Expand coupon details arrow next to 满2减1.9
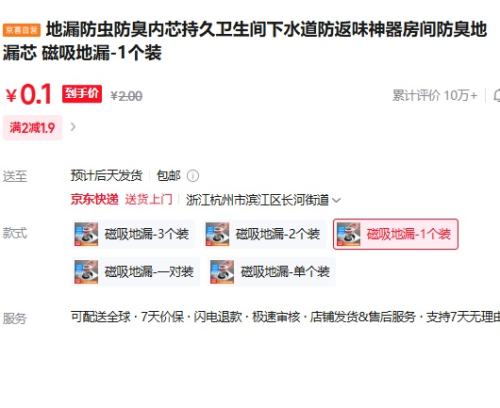 coord(73,127)
